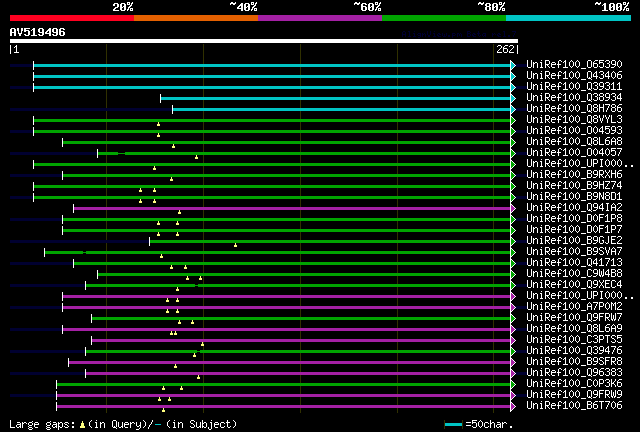Select the UniRef100_Q41713 label
The width and height of the screenshot is (640, 432).
point(574,263)
